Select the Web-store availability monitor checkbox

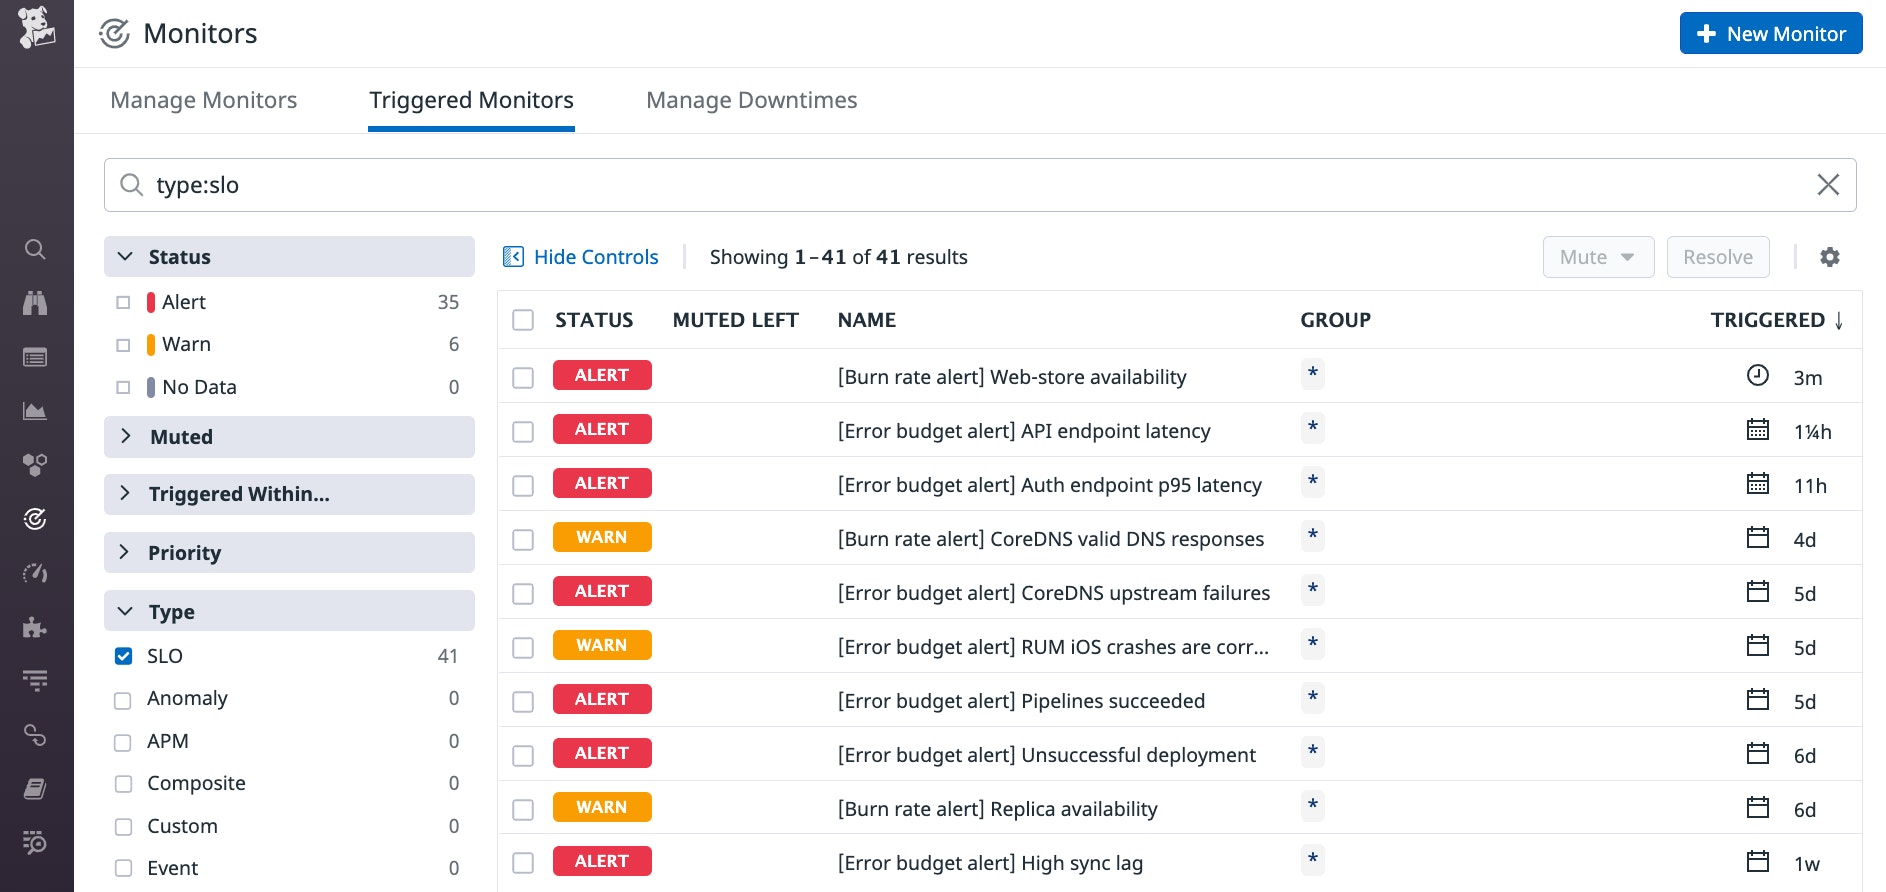coord(523,377)
